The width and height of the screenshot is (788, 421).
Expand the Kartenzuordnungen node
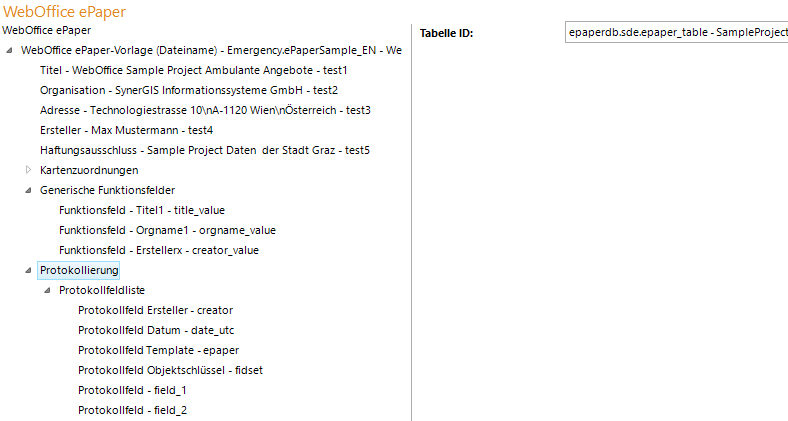tap(29, 170)
